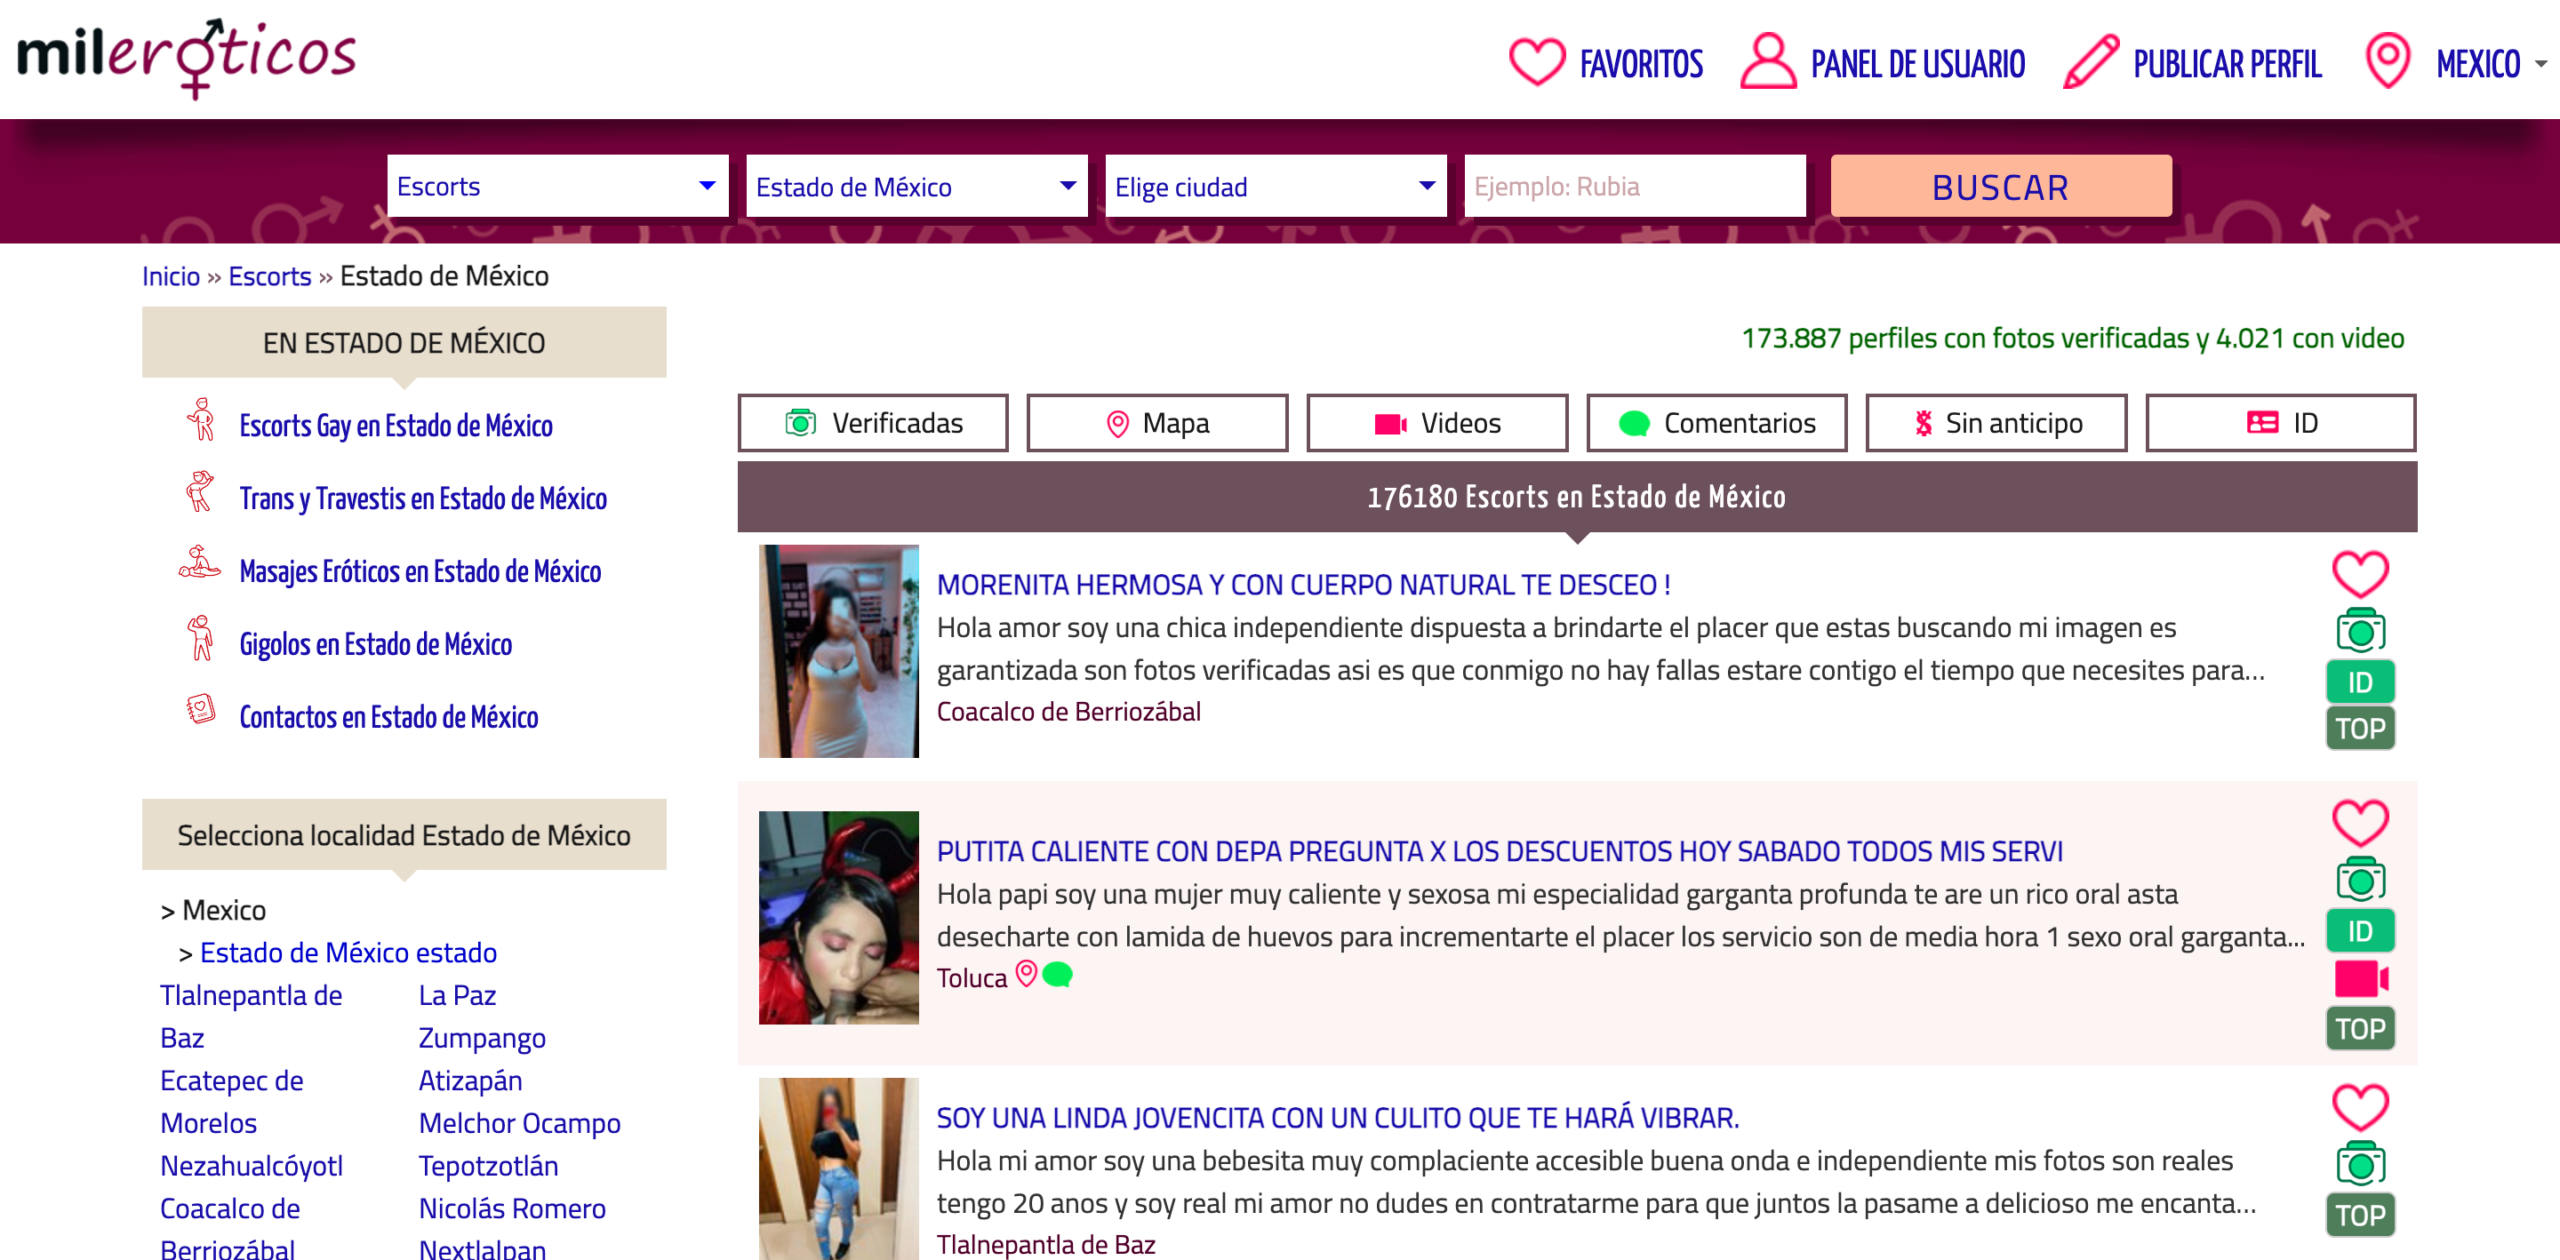Toggle the Mapa filter
This screenshot has height=1260, width=2560.
point(1157,423)
